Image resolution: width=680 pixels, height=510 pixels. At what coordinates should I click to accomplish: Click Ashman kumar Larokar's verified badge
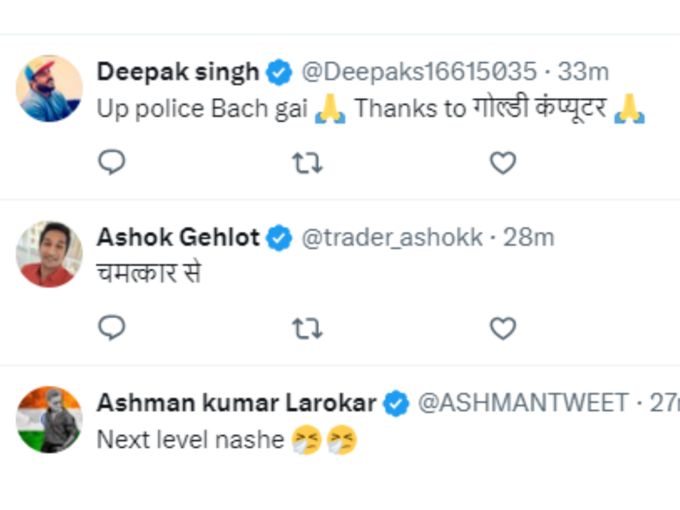click(x=396, y=403)
